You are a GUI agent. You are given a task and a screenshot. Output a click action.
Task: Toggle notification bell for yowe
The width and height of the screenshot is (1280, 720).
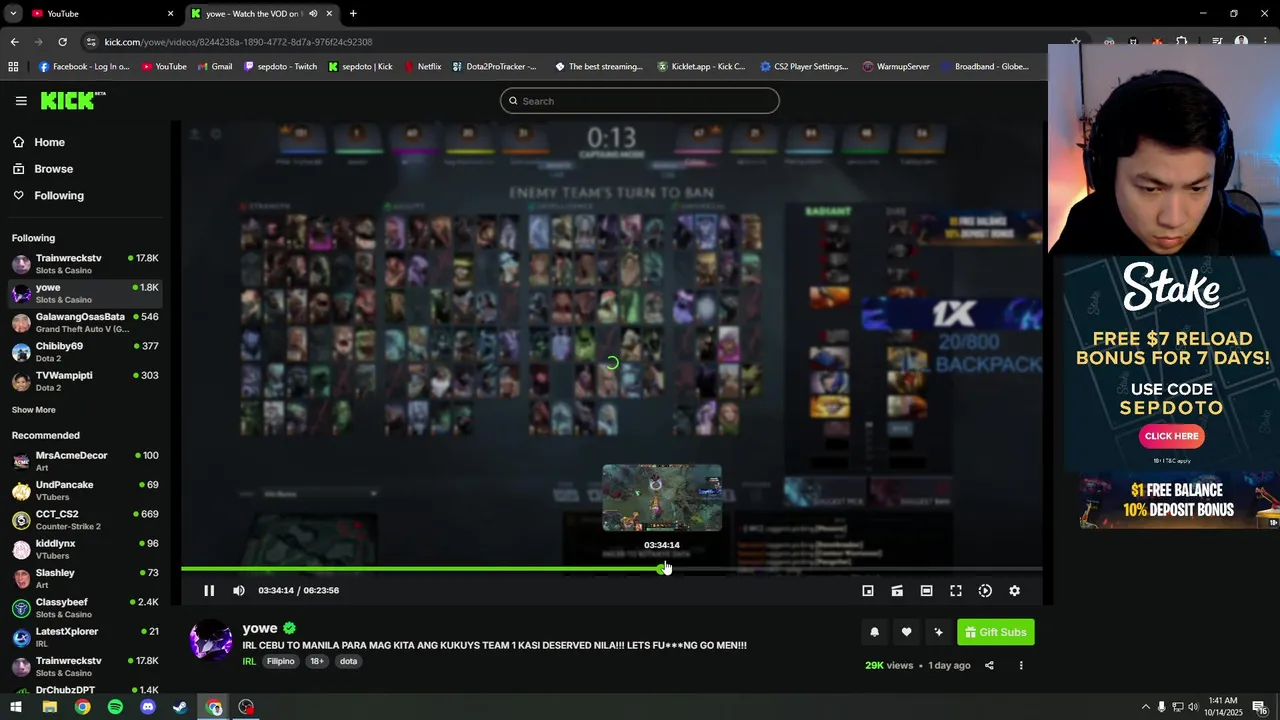[x=874, y=632]
